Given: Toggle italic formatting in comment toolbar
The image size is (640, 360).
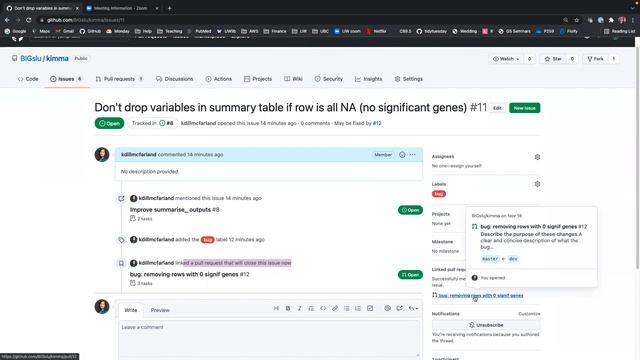Looking at the screenshot, I should [x=300, y=308].
